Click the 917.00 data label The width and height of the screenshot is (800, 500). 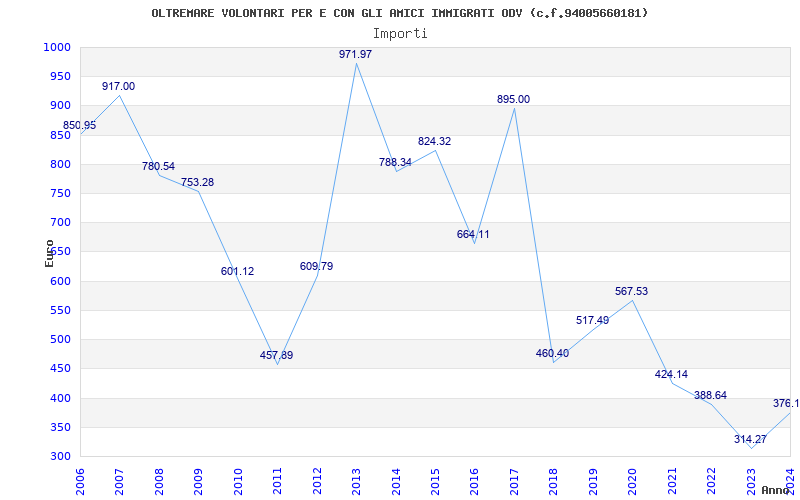point(118,86)
